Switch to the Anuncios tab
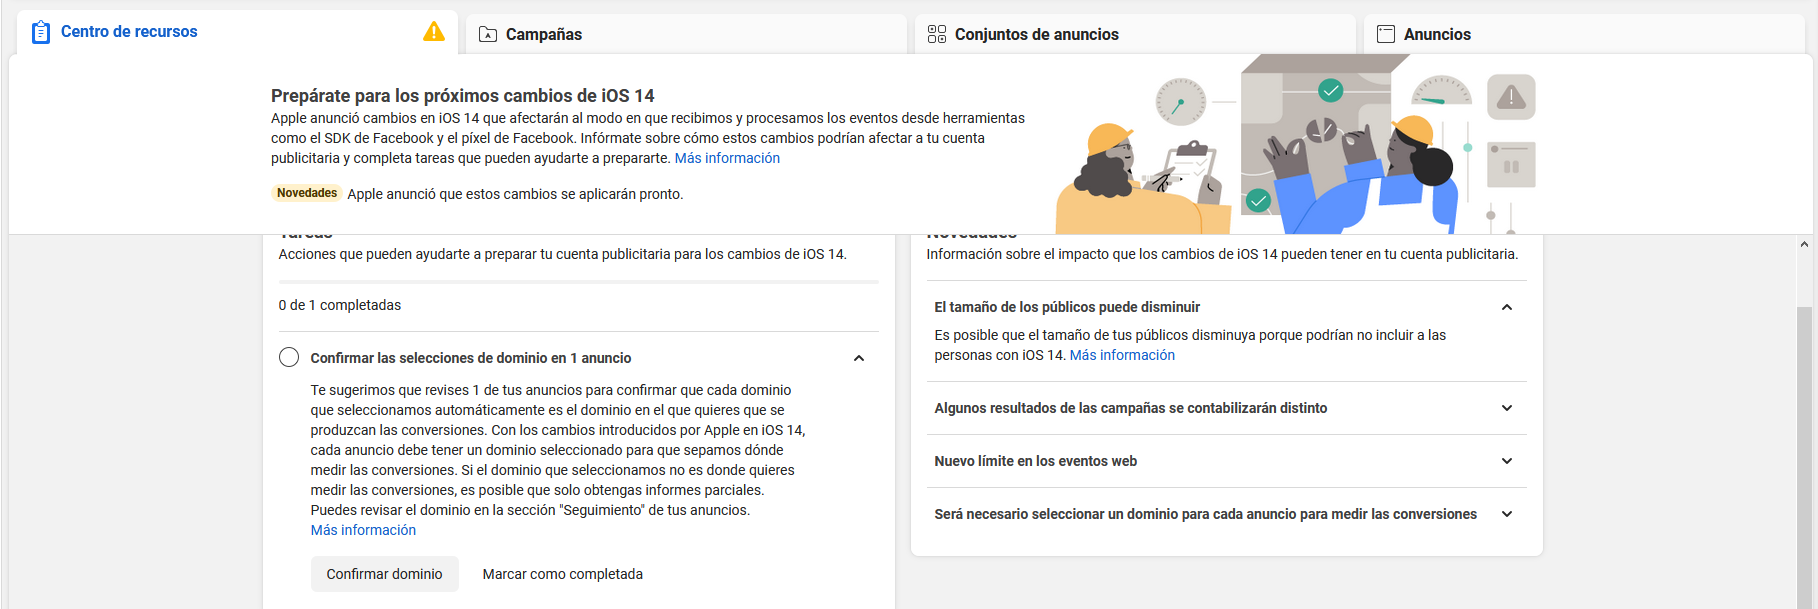1818x609 pixels. click(x=1585, y=34)
